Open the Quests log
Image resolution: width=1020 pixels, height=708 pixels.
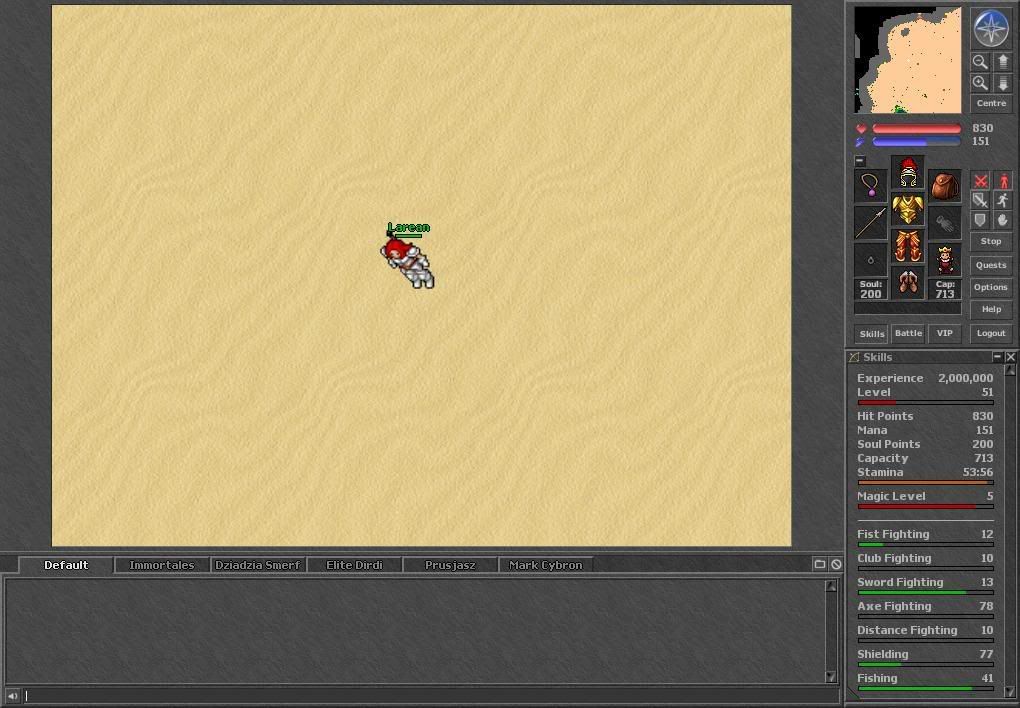click(x=991, y=266)
